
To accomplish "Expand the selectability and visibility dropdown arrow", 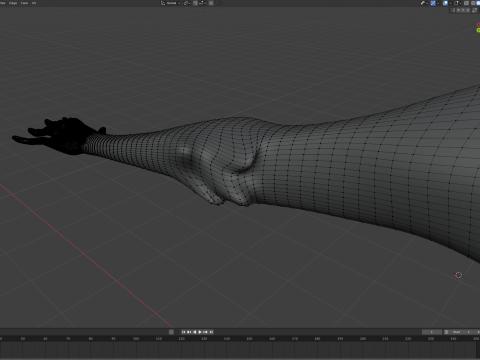I will (x=427, y=3).
